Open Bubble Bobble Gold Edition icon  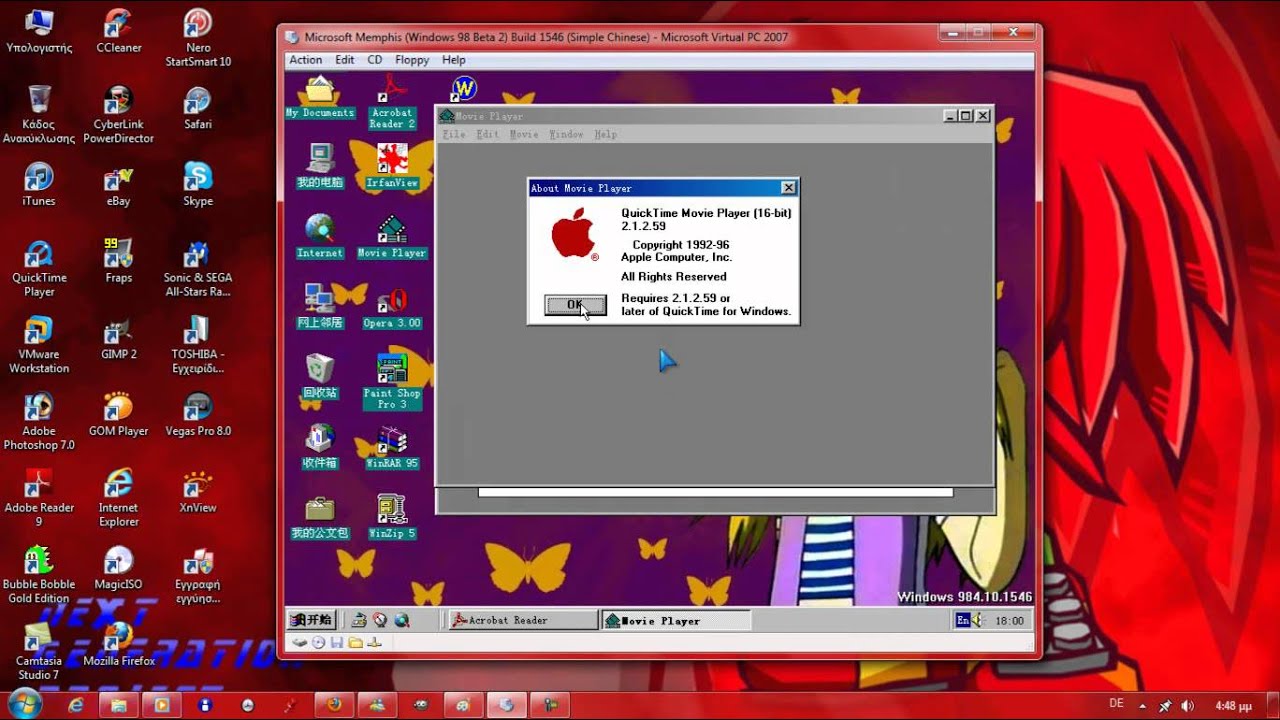coord(39,575)
